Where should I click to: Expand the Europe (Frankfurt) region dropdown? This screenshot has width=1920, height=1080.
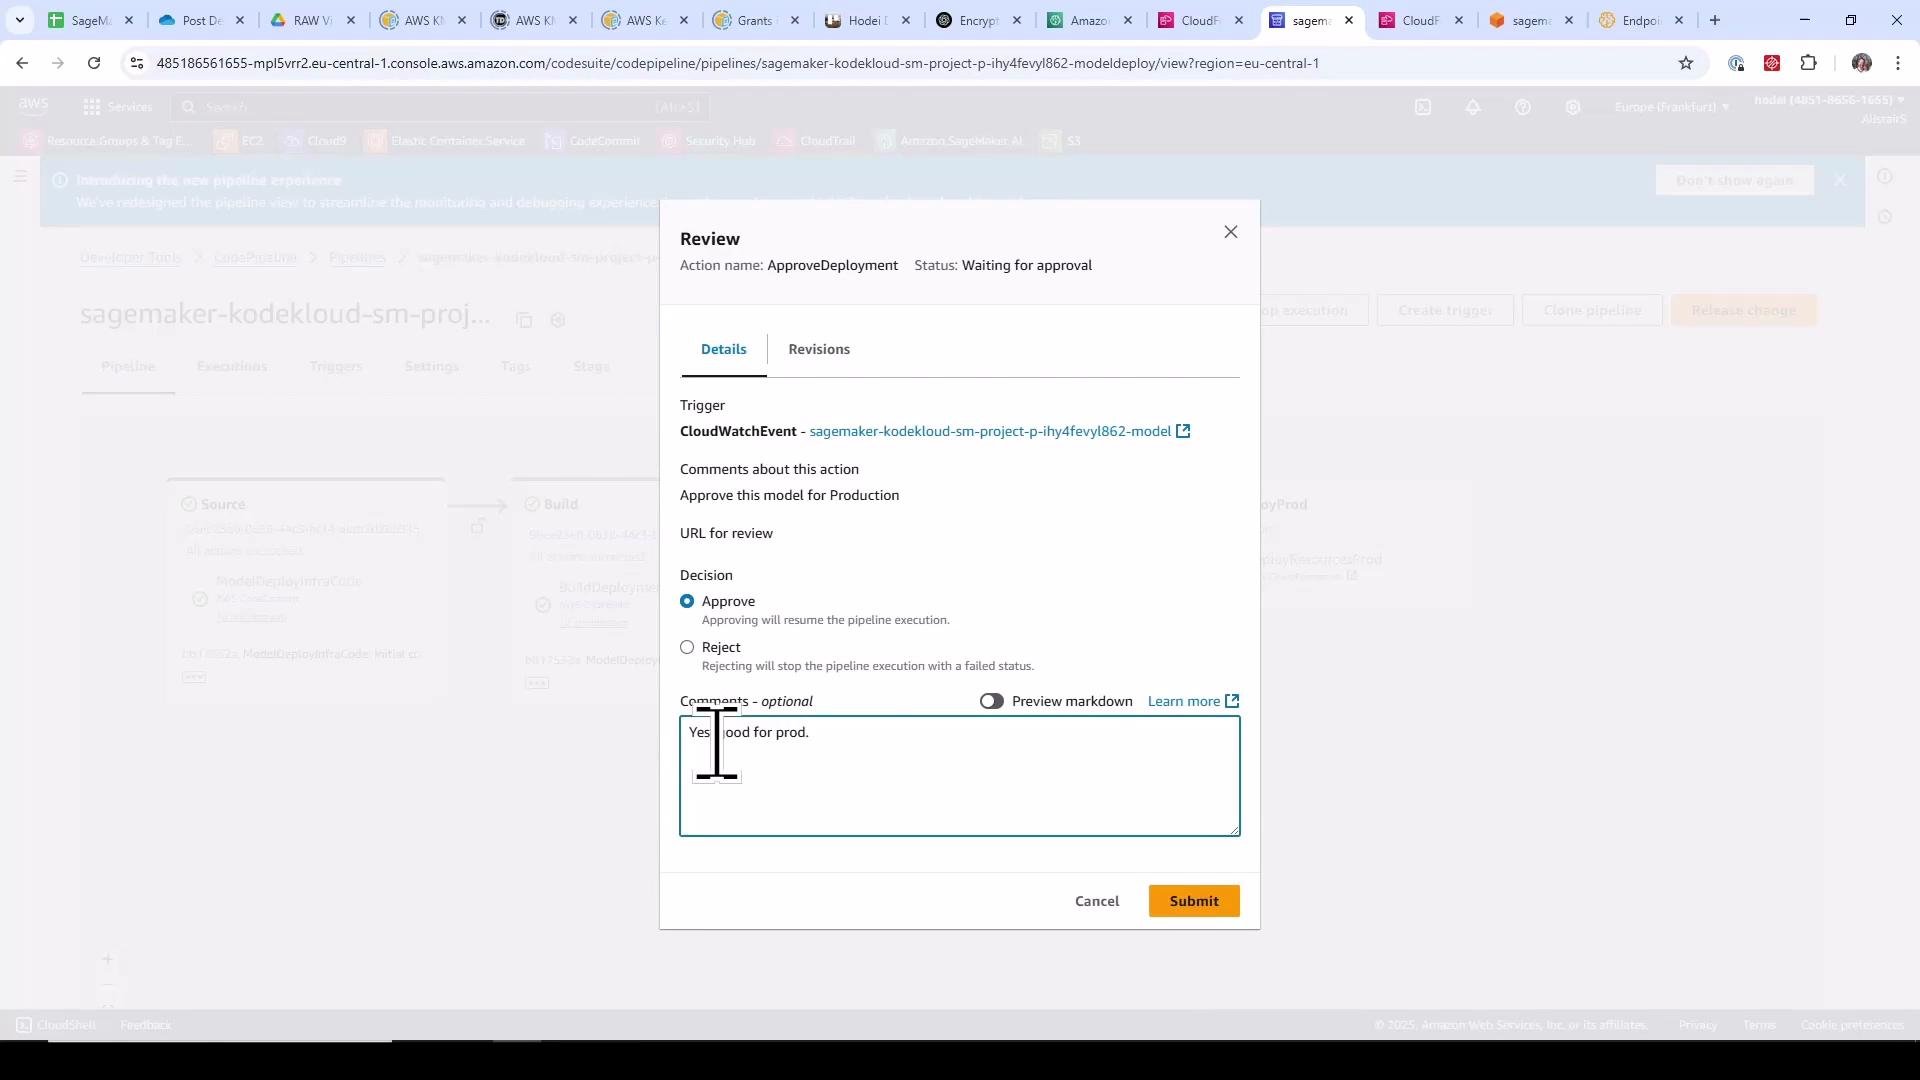pos(1672,107)
